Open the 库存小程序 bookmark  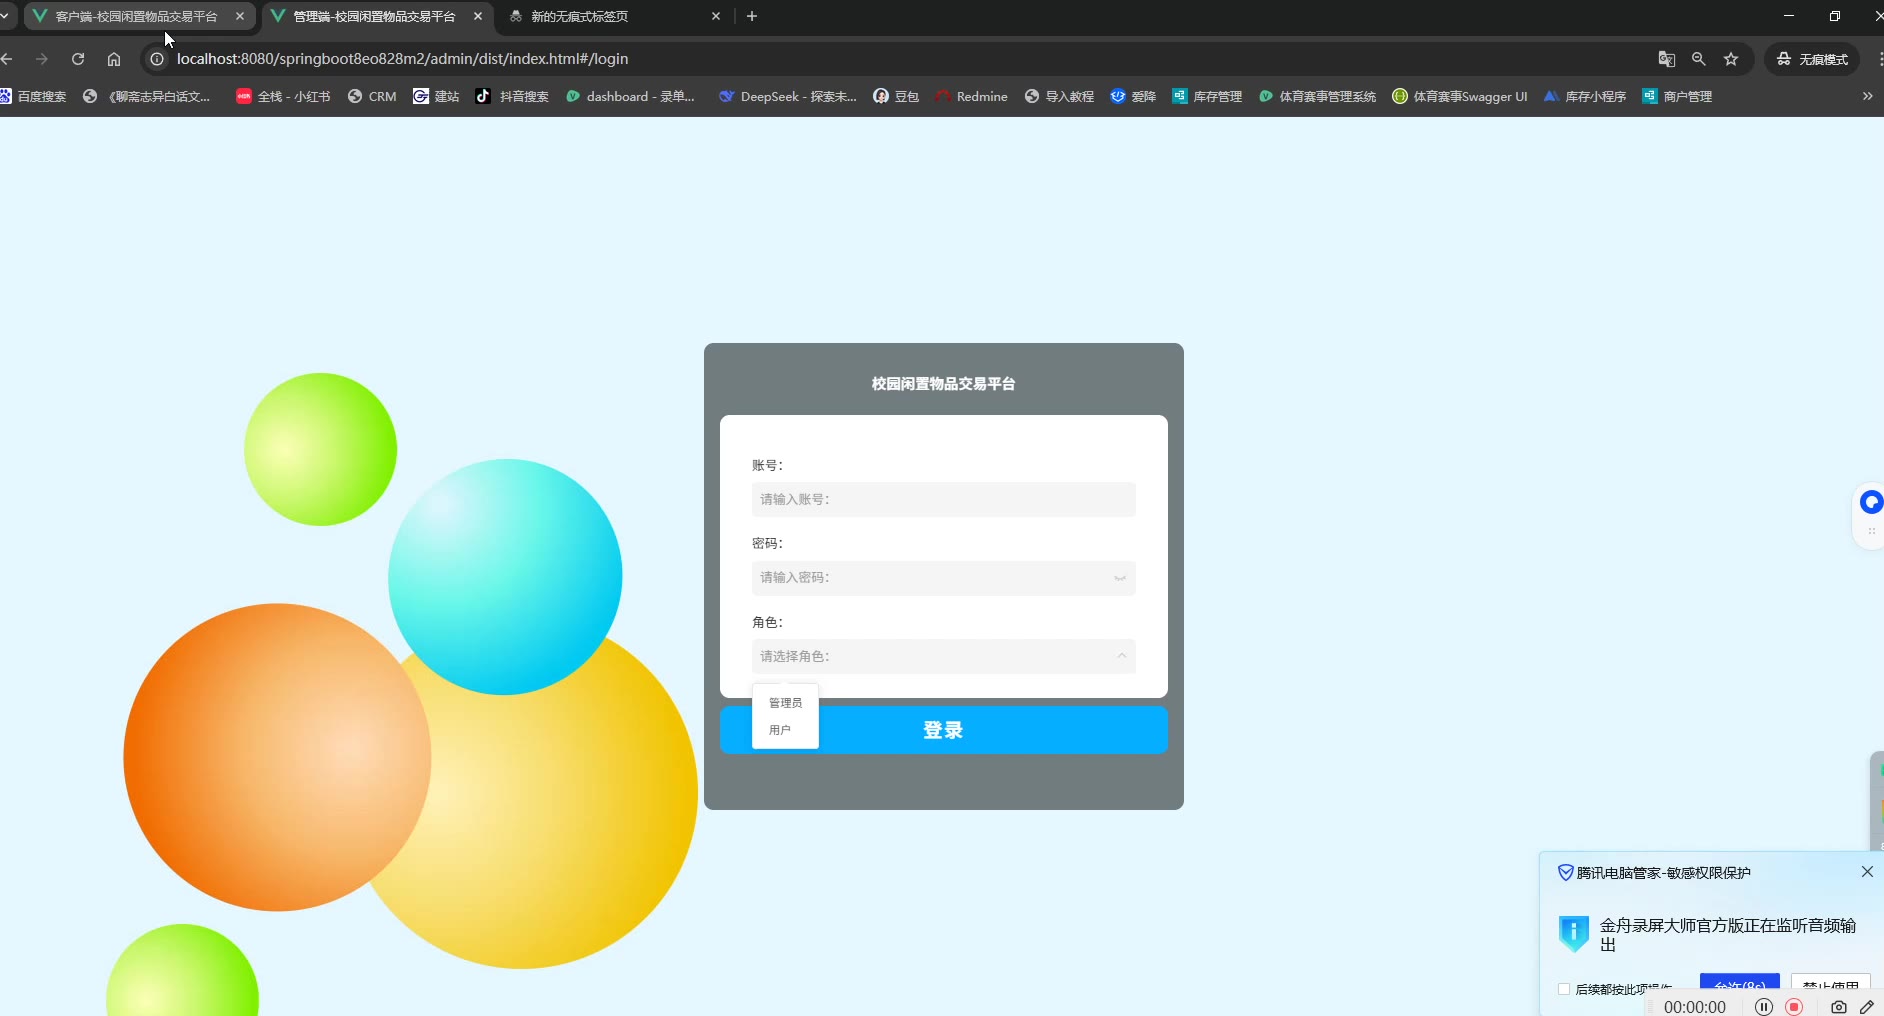coord(1585,96)
